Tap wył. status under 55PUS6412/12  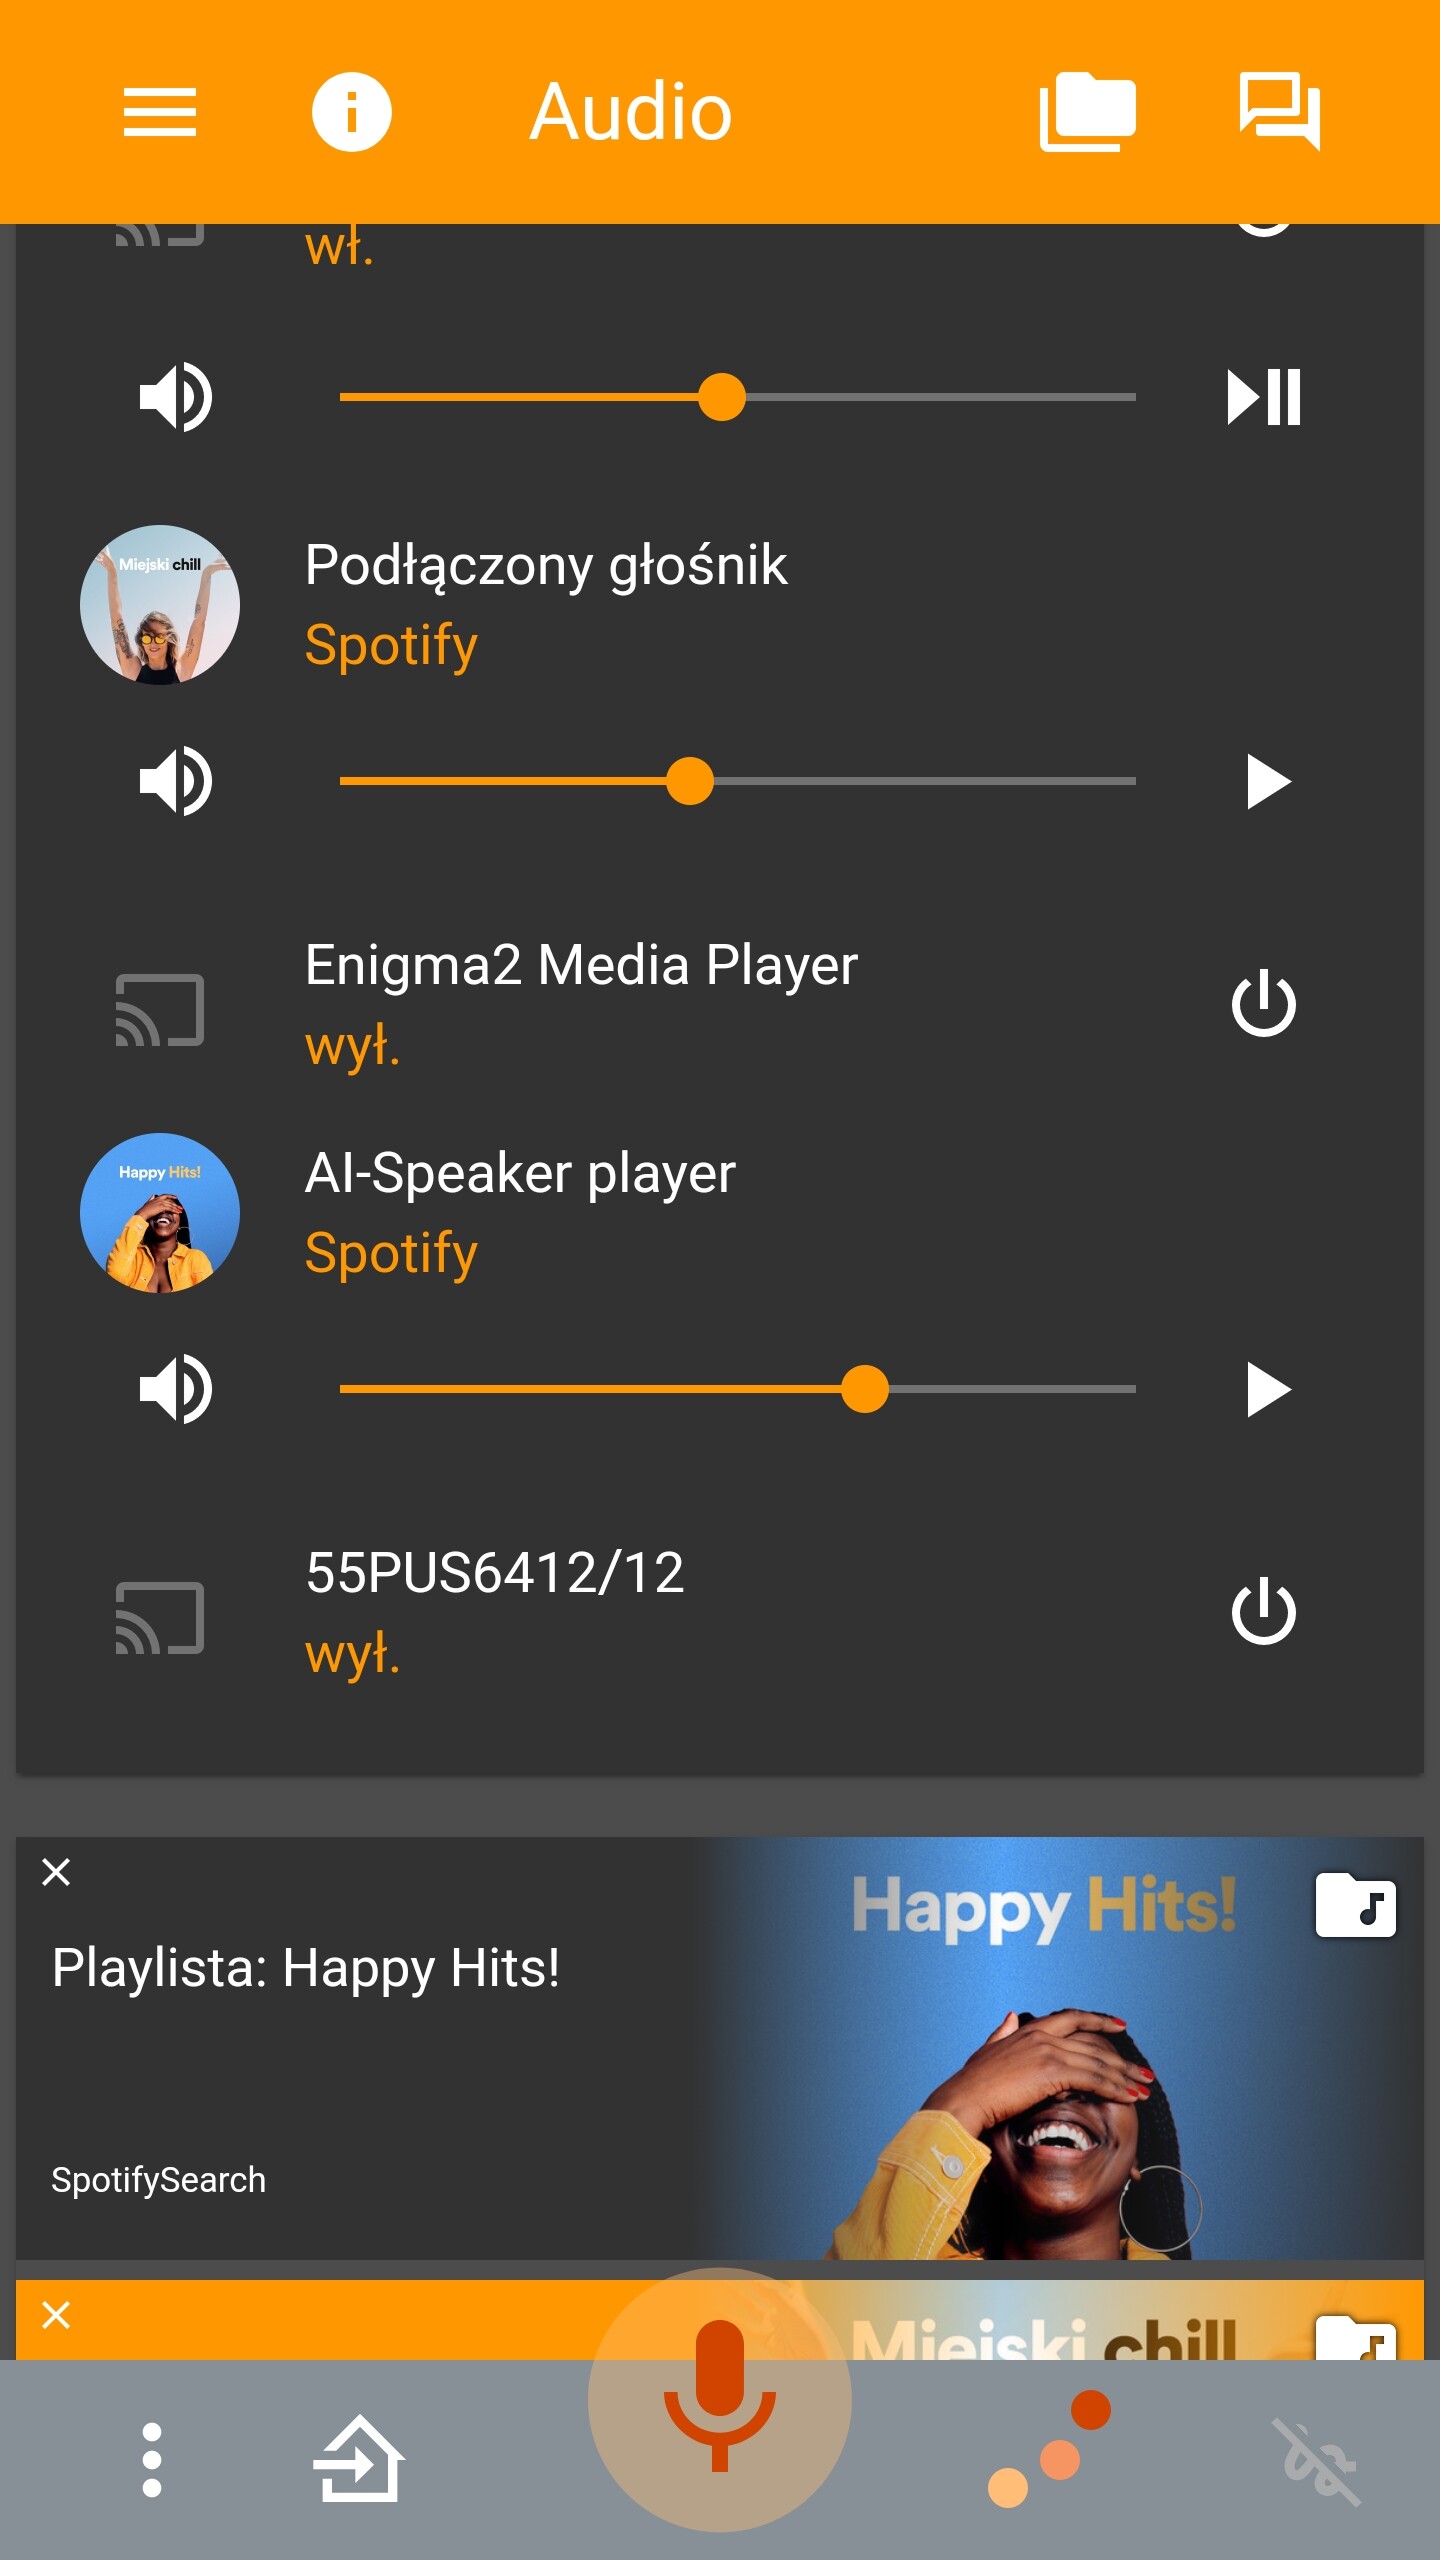coord(352,1654)
